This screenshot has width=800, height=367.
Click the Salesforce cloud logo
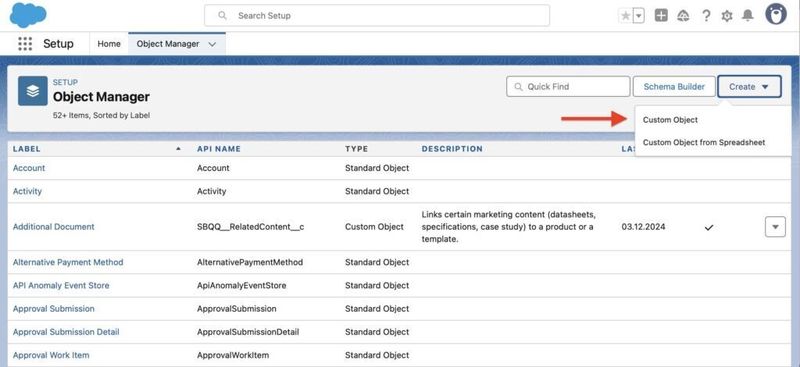[28, 15]
